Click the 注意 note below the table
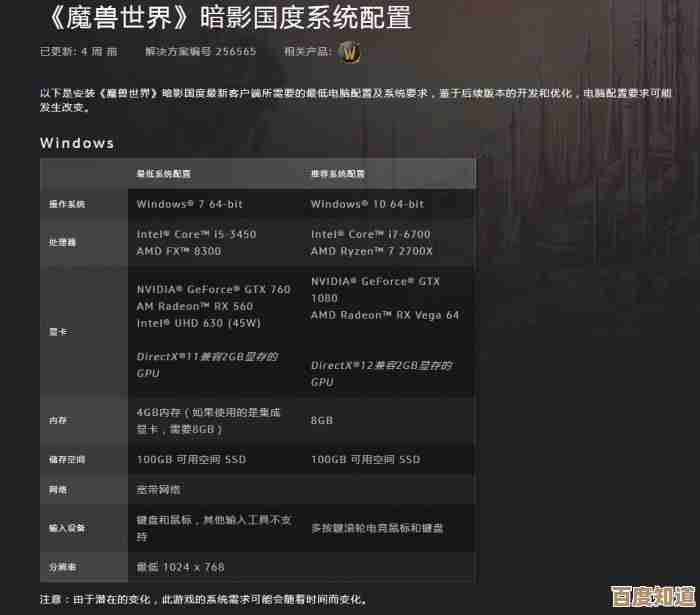 click(203, 599)
